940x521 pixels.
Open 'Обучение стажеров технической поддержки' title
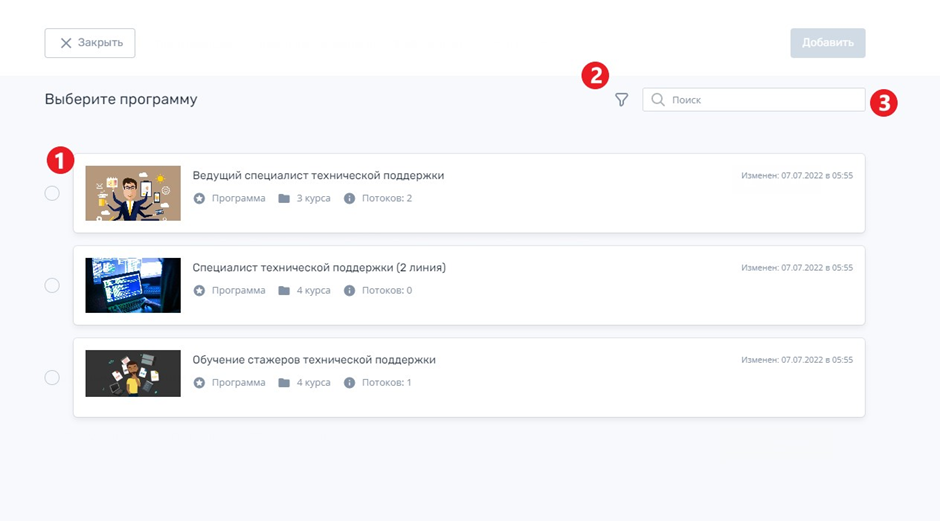coord(314,360)
